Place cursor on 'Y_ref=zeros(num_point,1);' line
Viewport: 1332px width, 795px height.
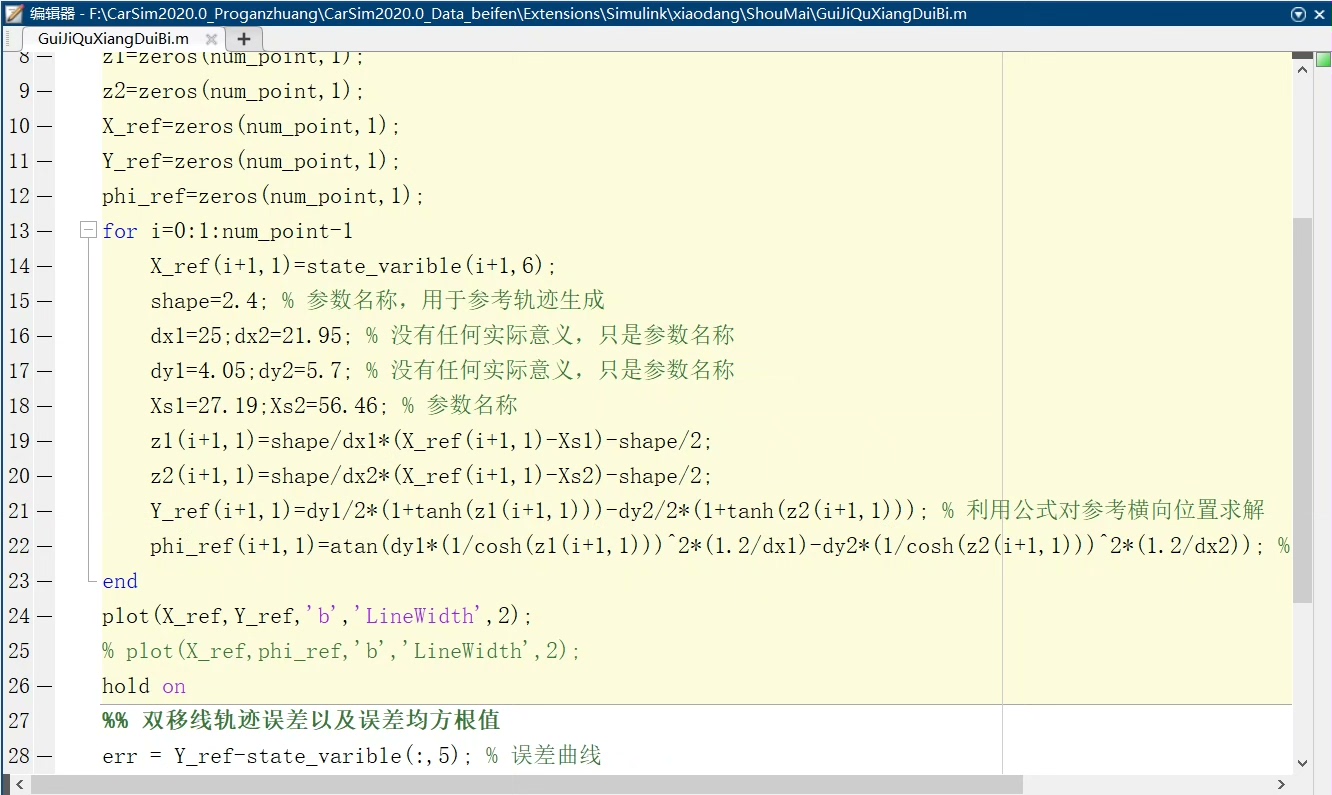point(252,161)
